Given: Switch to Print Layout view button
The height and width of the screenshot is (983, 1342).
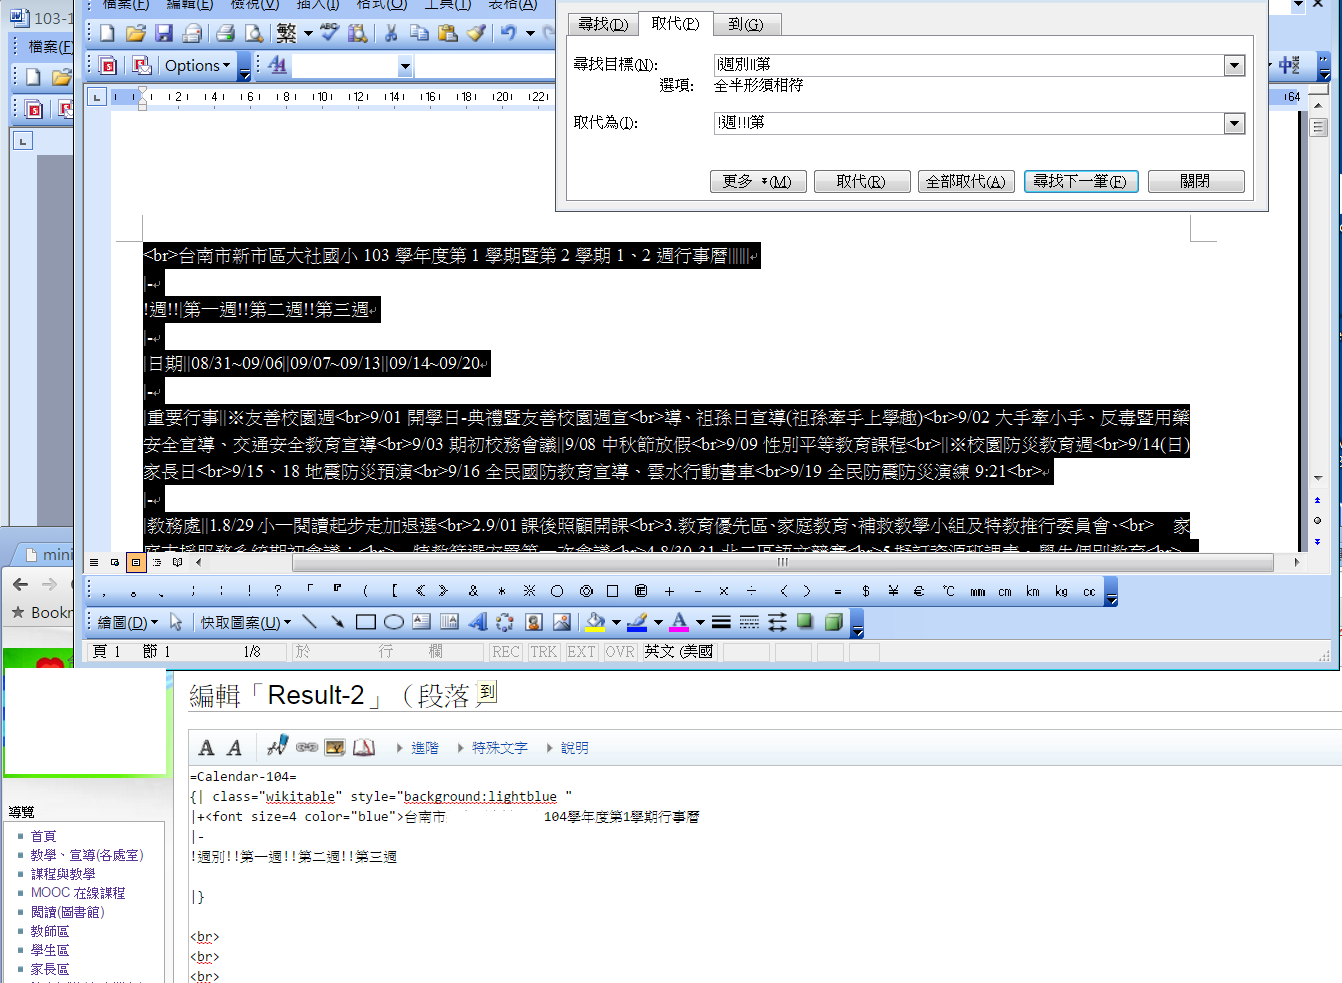Looking at the screenshot, I should [x=136, y=562].
